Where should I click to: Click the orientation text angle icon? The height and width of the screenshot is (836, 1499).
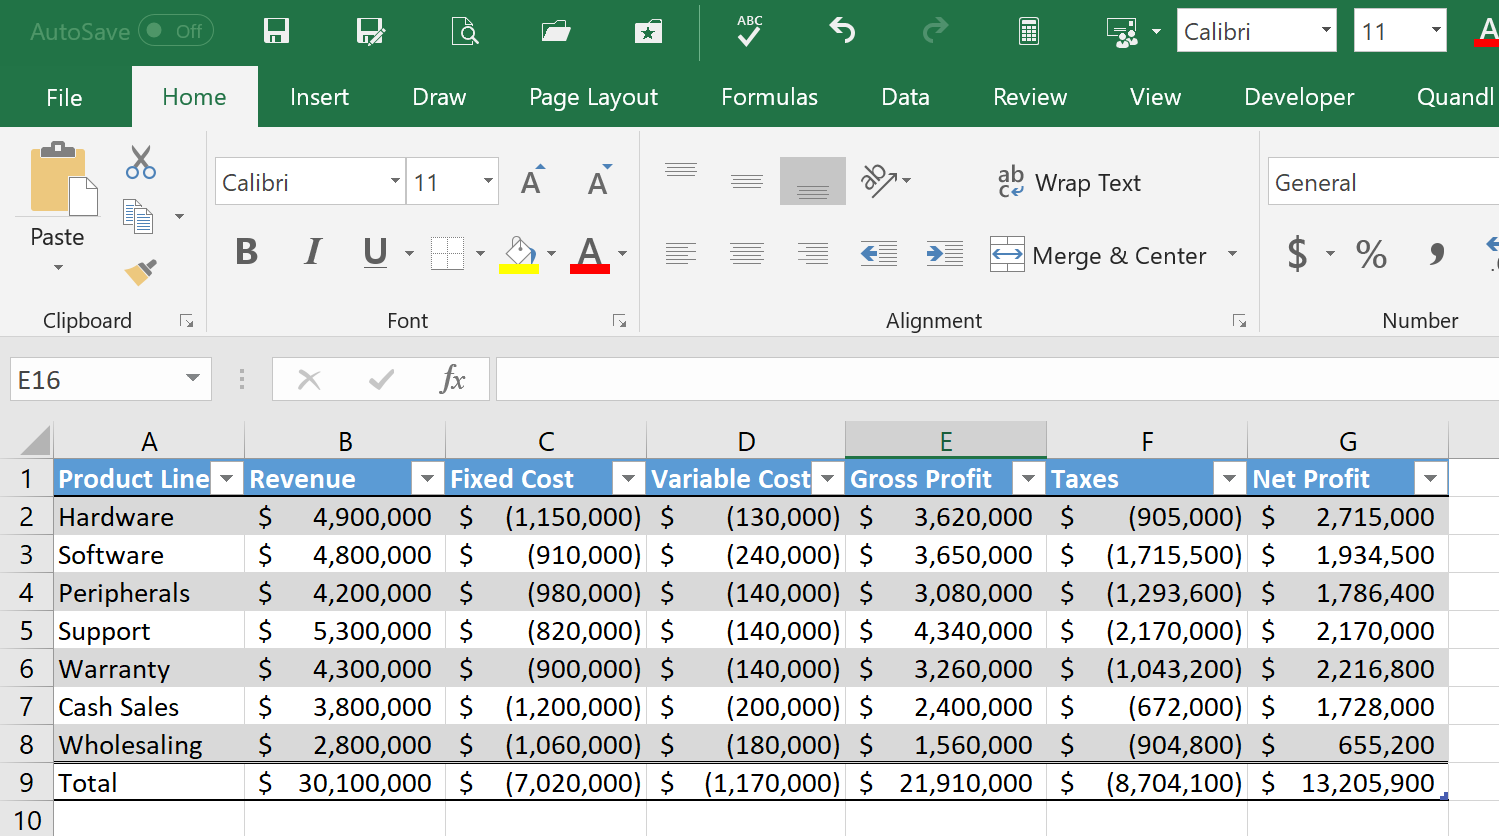880,181
